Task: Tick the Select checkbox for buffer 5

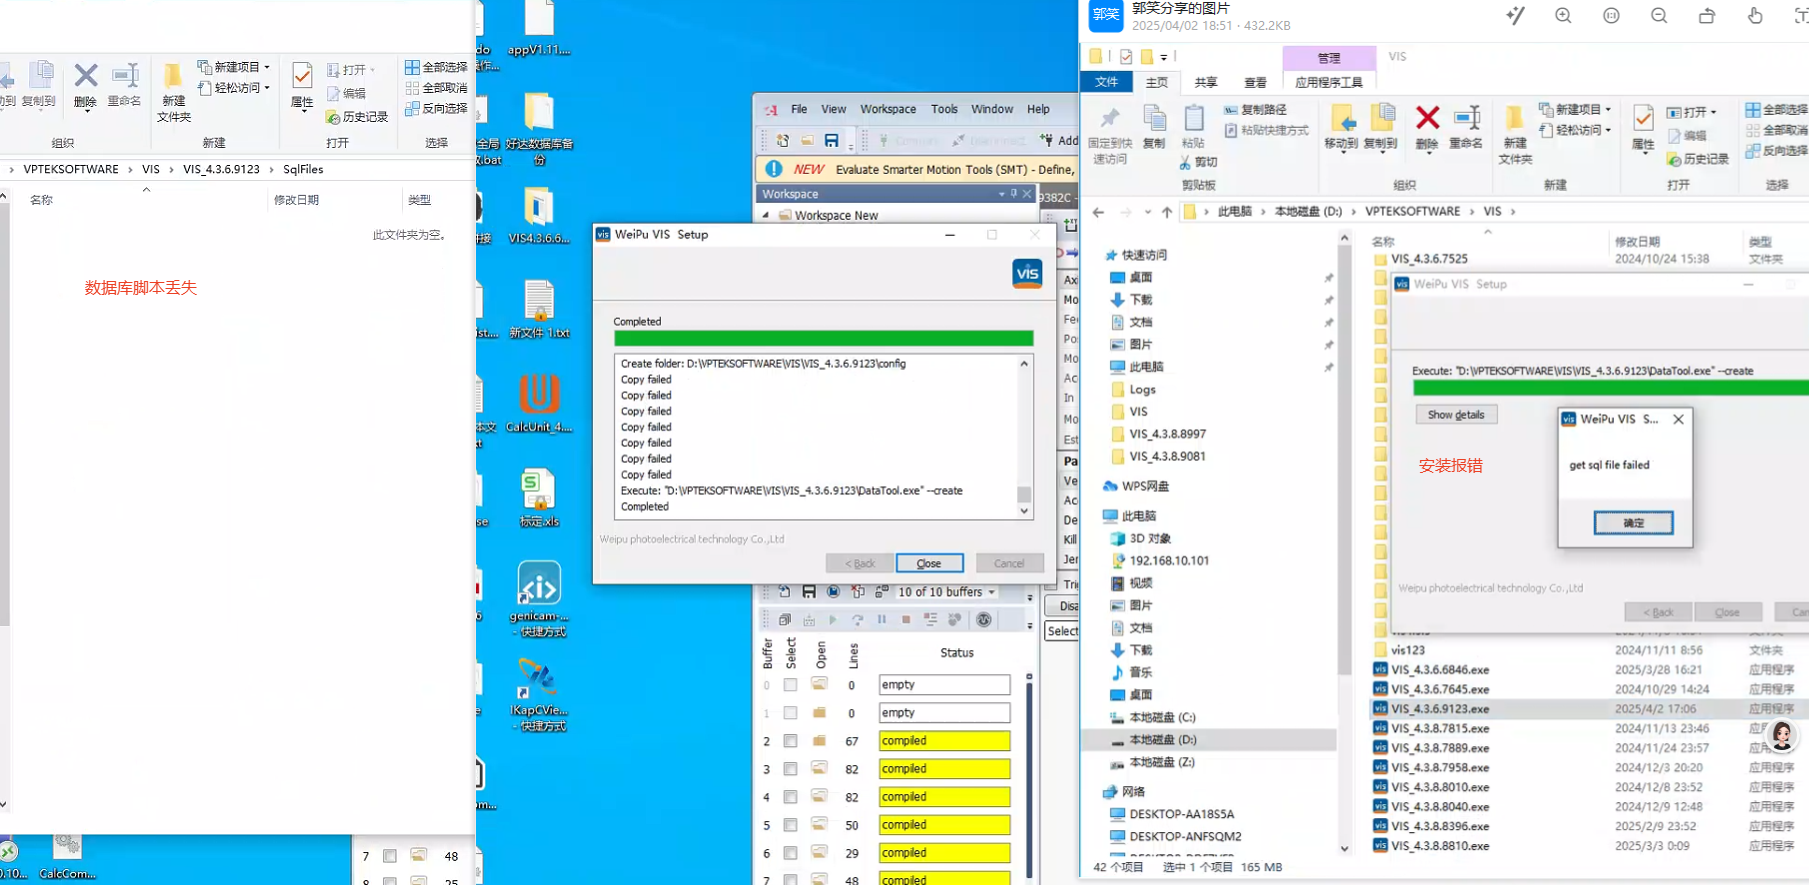Action: [x=790, y=825]
